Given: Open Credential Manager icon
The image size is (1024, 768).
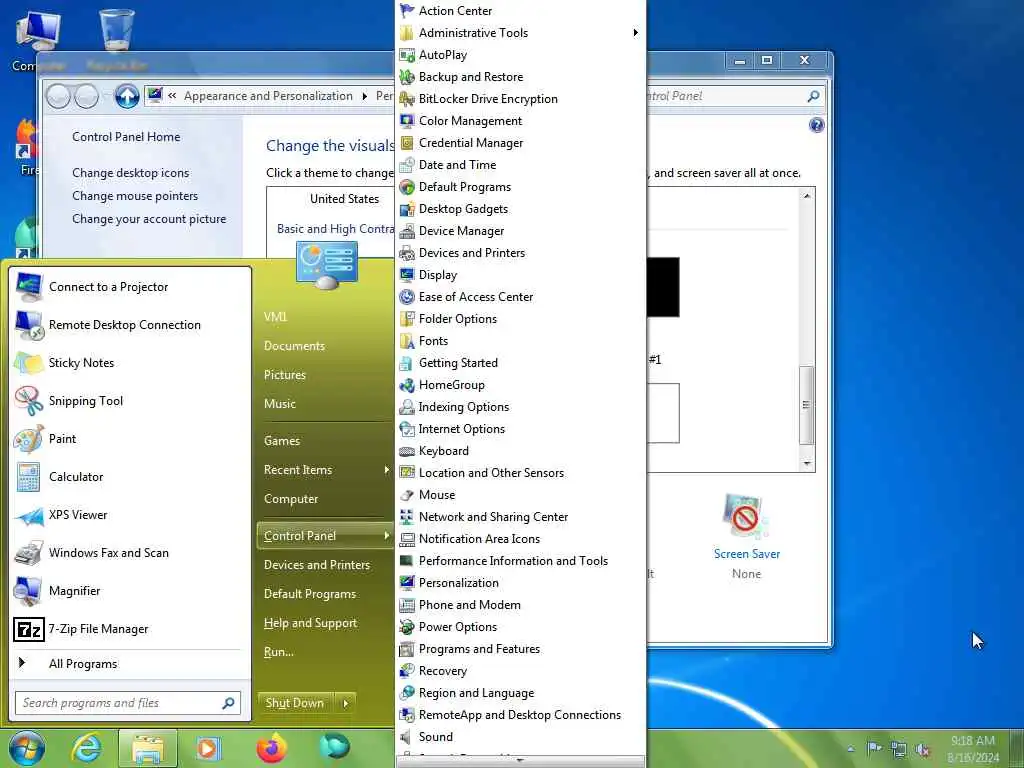Looking at the screenshot, I should click(407, 143).
